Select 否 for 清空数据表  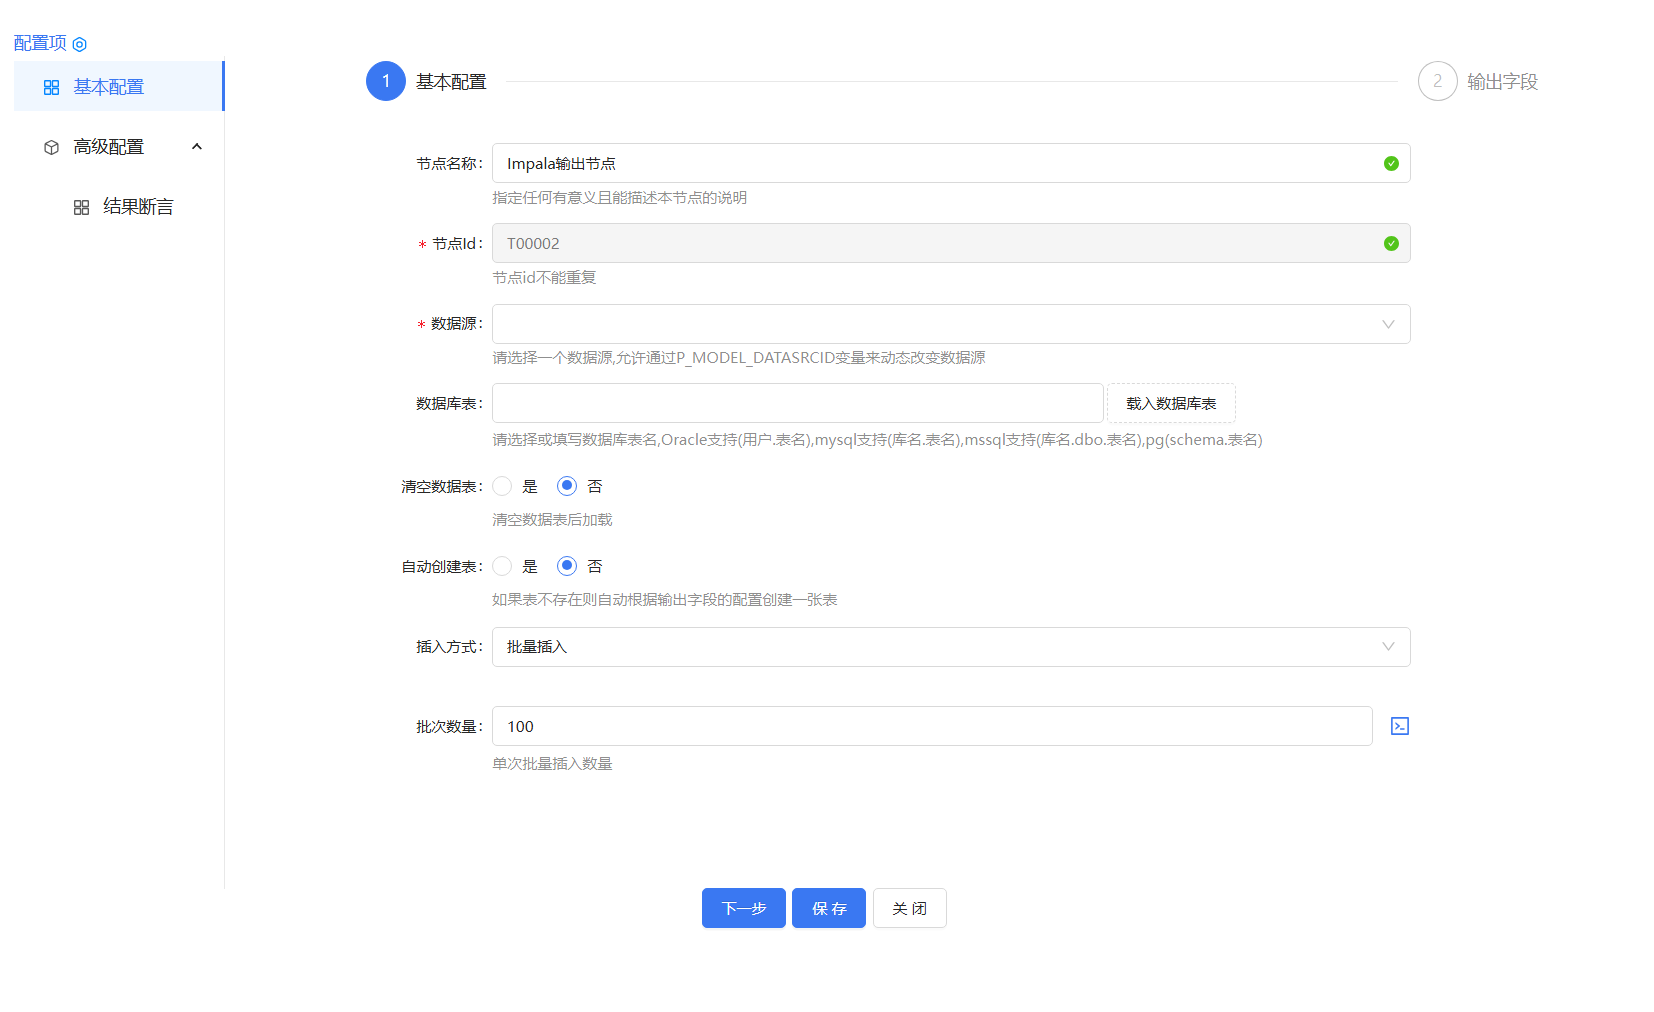pyautogui.click(x=566, y=486)
